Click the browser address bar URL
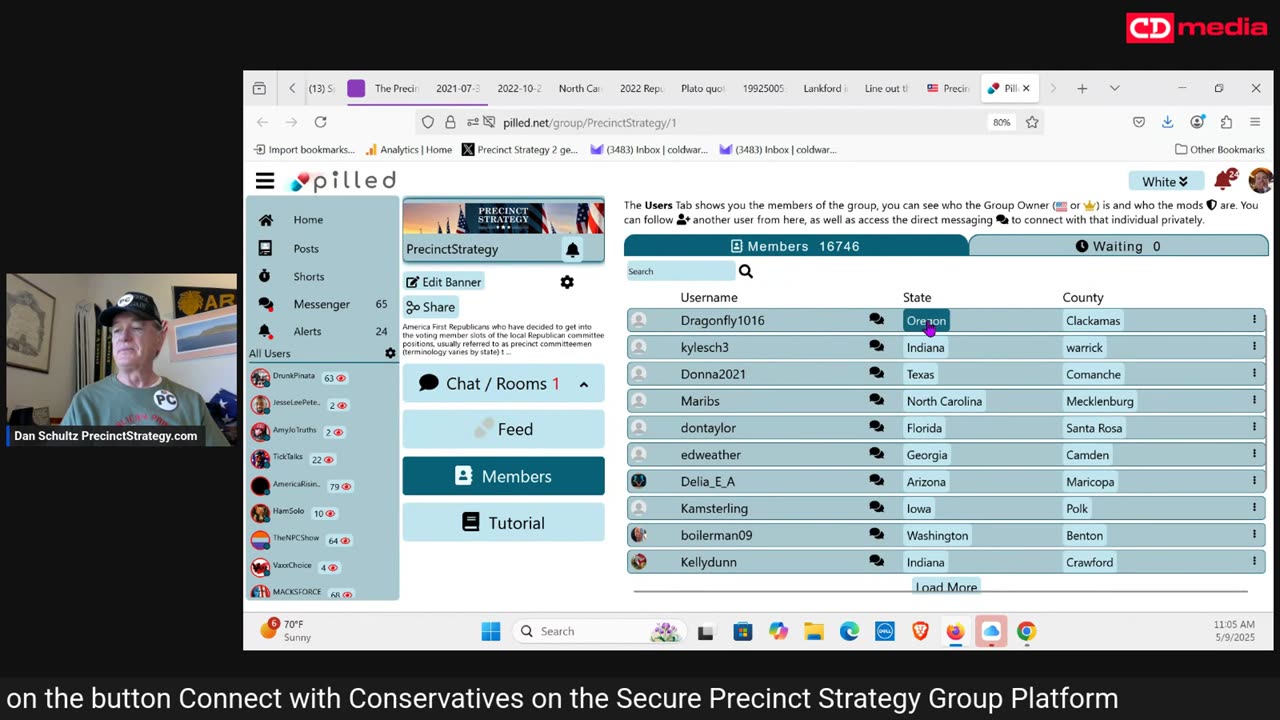The width and height of the screenshot is (1280, 720). click(590, 122)
